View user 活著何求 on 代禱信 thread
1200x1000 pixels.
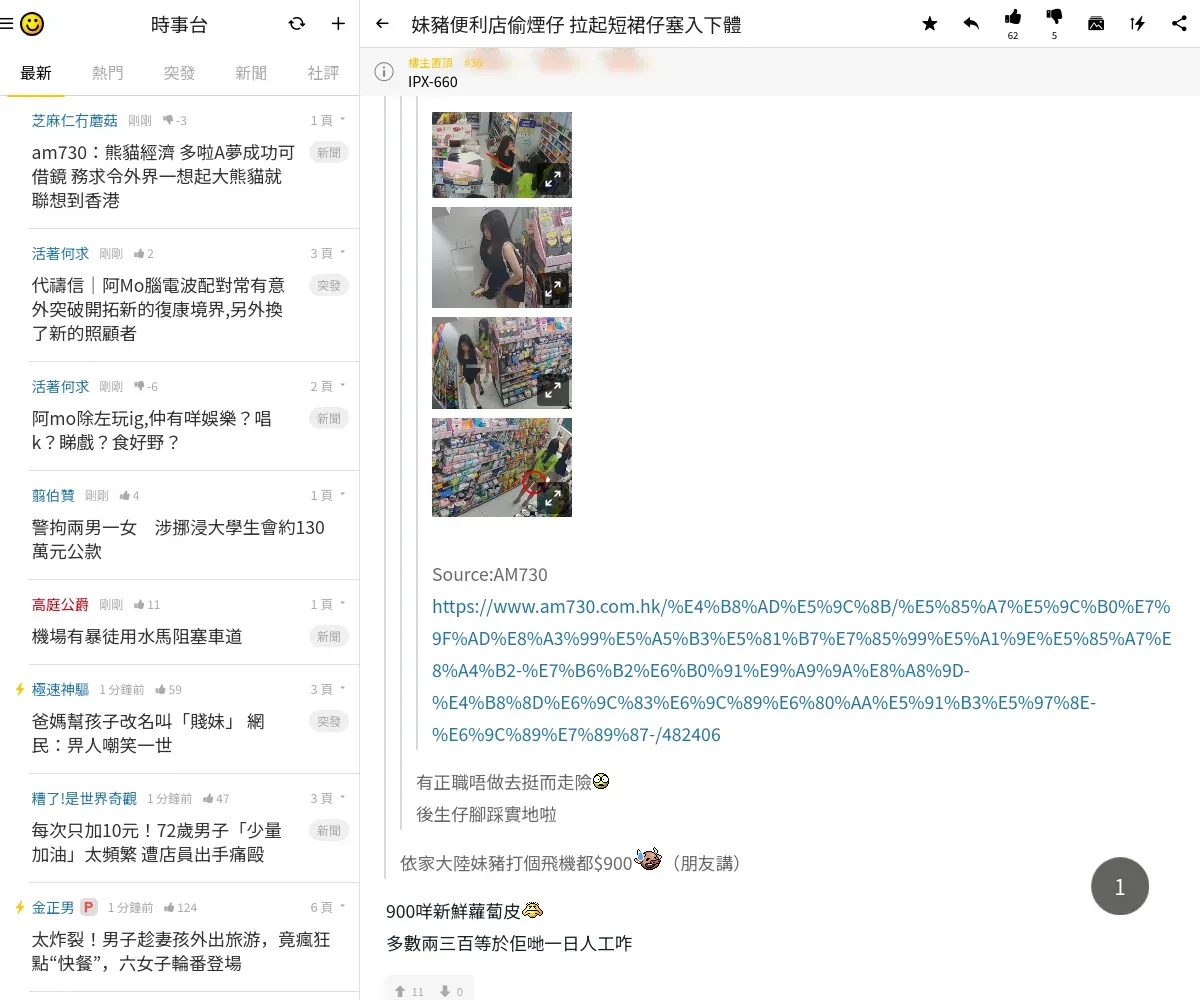tap(60, 253)
